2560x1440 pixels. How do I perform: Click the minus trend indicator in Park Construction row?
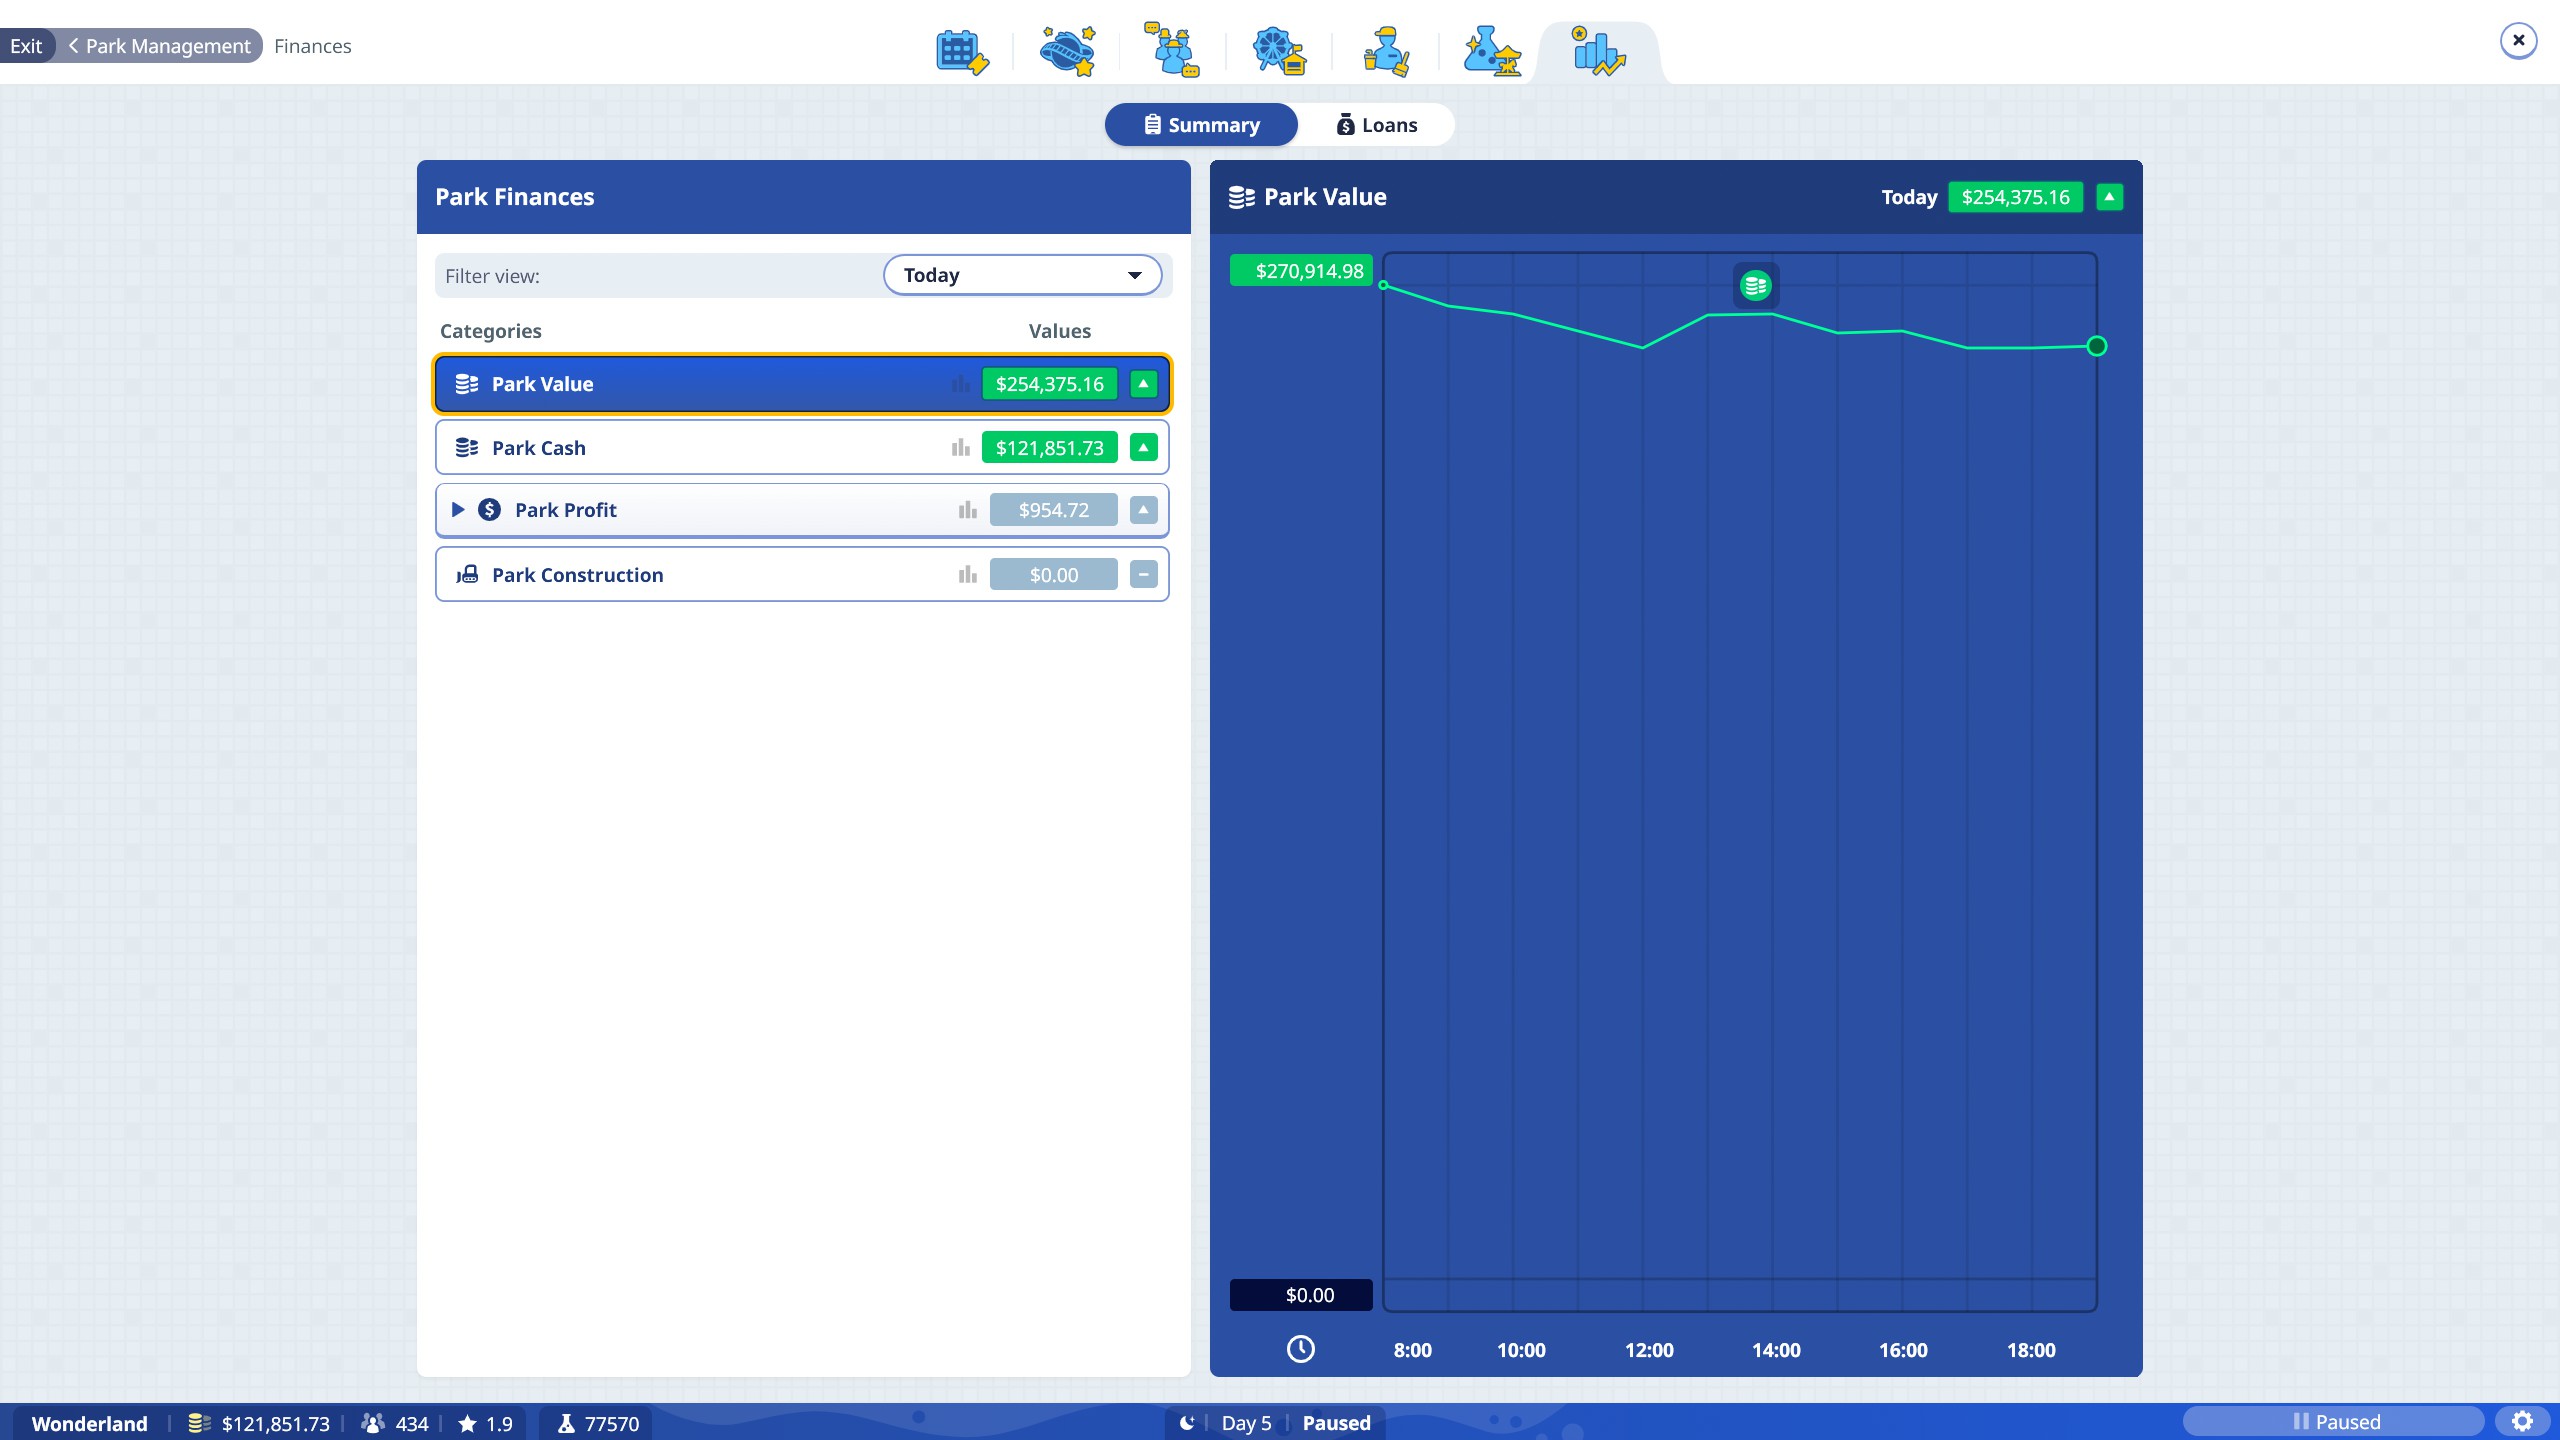[1143, 574]
